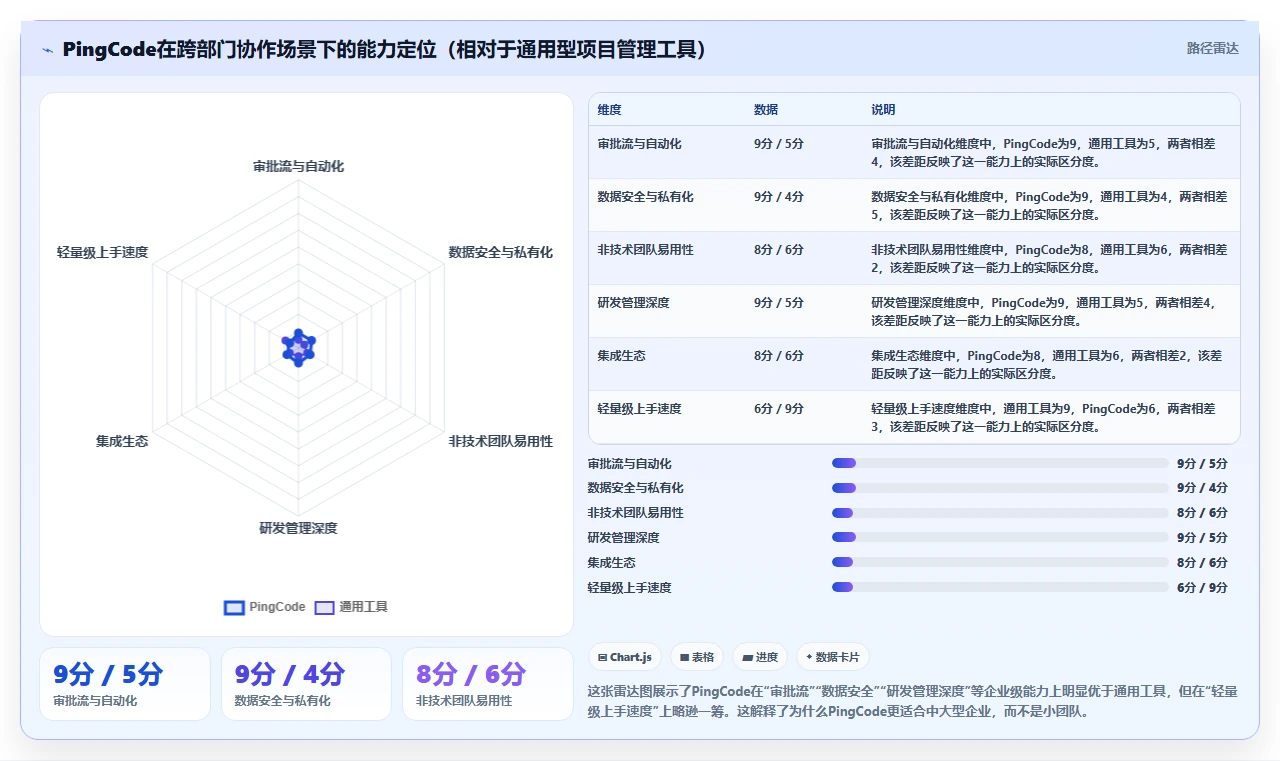This screenshot has height=761, width=1280.
Task: Click the 研发管理深度 axis label on the radar
Action: (x=298, y=528)
